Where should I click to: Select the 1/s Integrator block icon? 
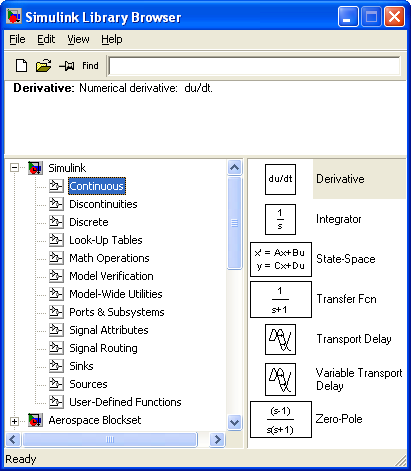pyautogui.click(x=280, y=219)
